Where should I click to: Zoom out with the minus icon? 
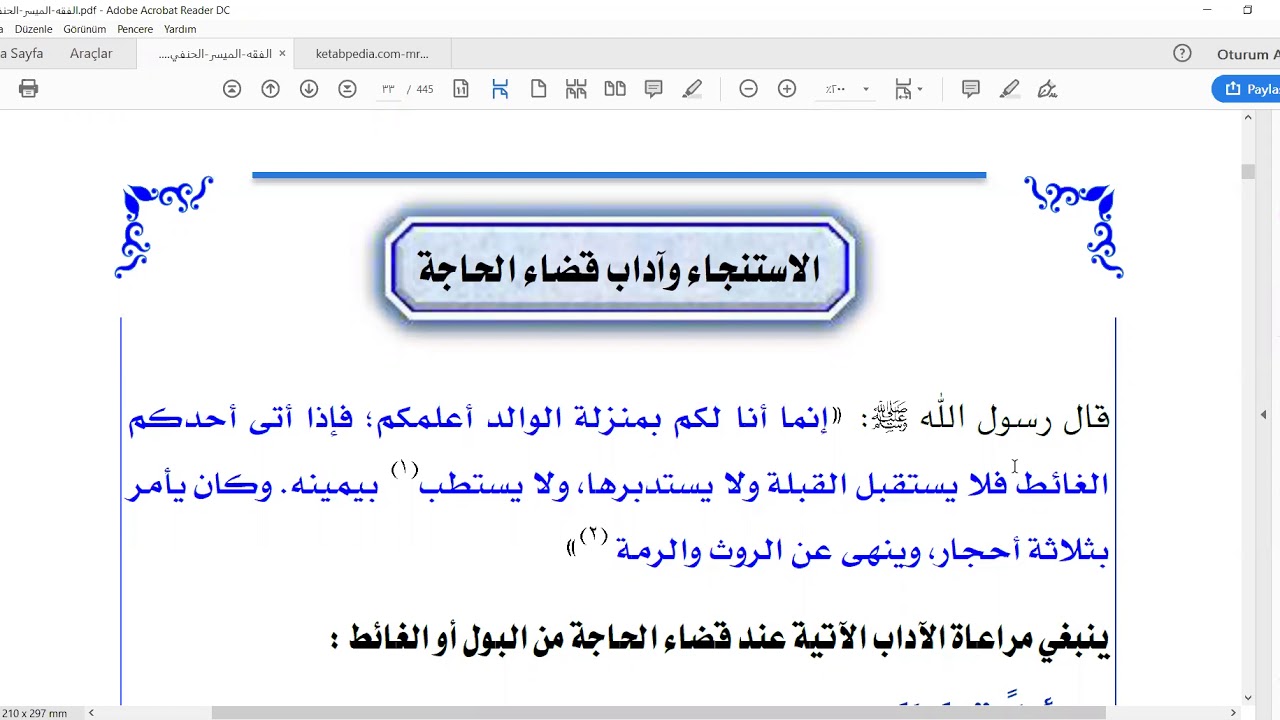[x=748, y=89]
